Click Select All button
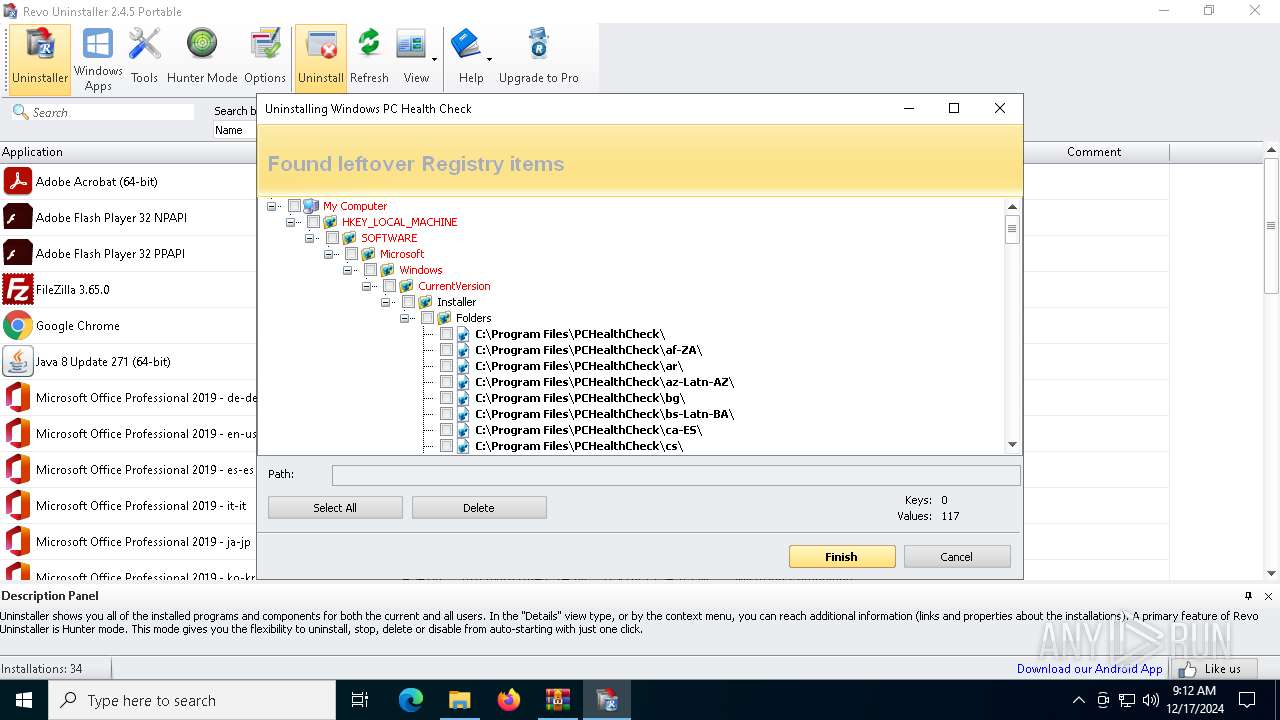 [335, 508]
